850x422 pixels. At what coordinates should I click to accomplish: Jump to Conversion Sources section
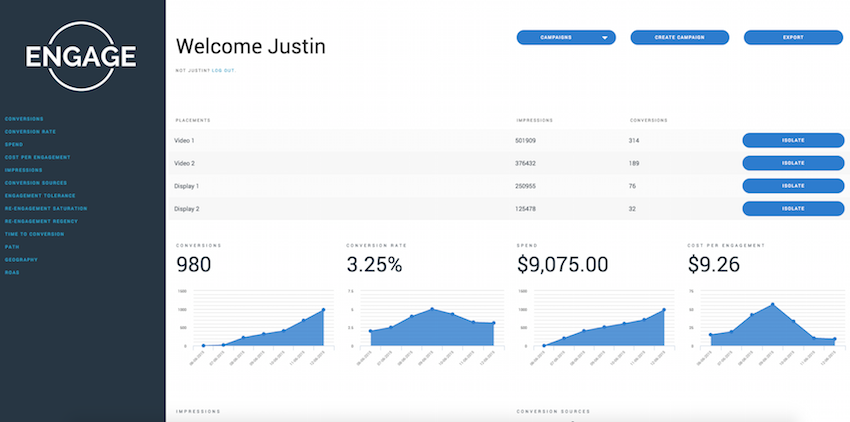pos(36,183)
